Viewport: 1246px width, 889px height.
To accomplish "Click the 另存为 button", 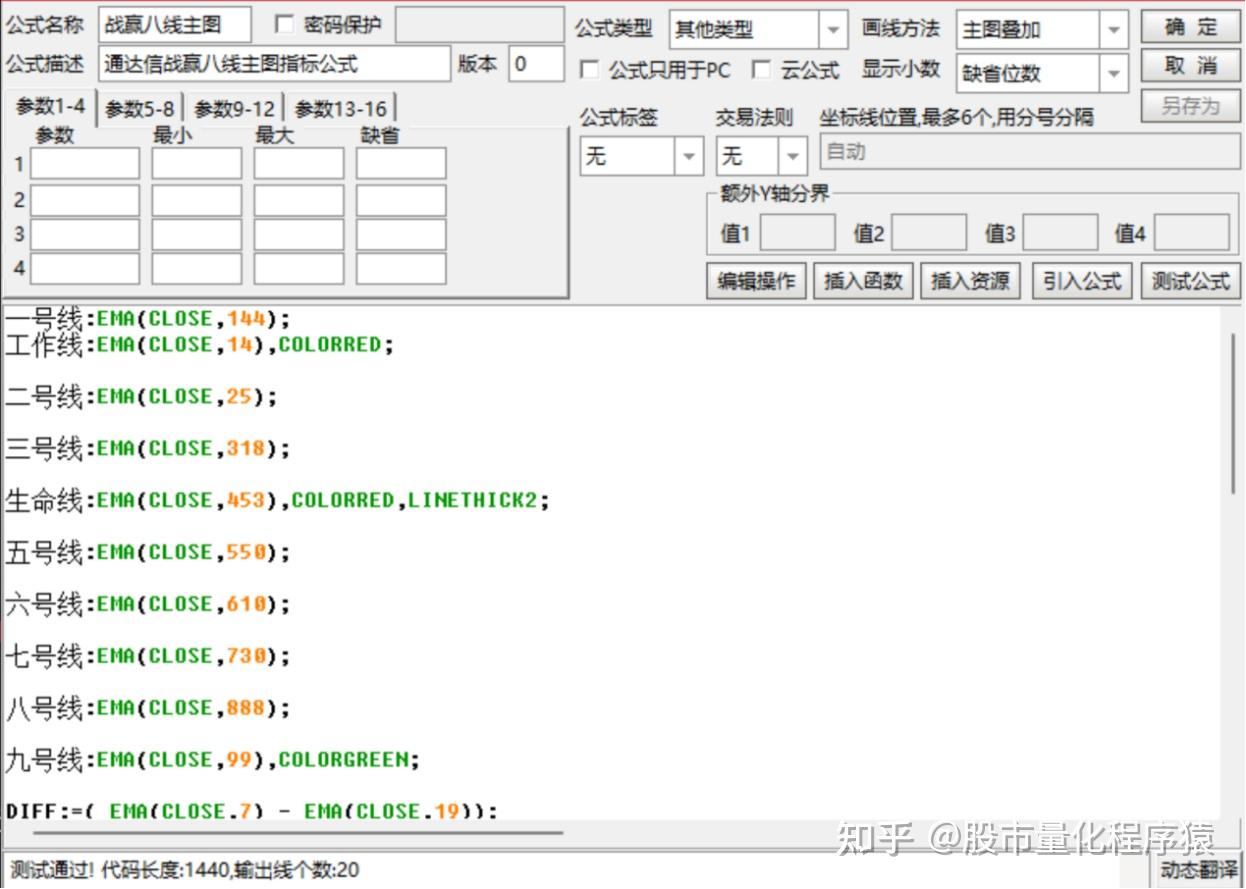I will (x=1191, y=106).
